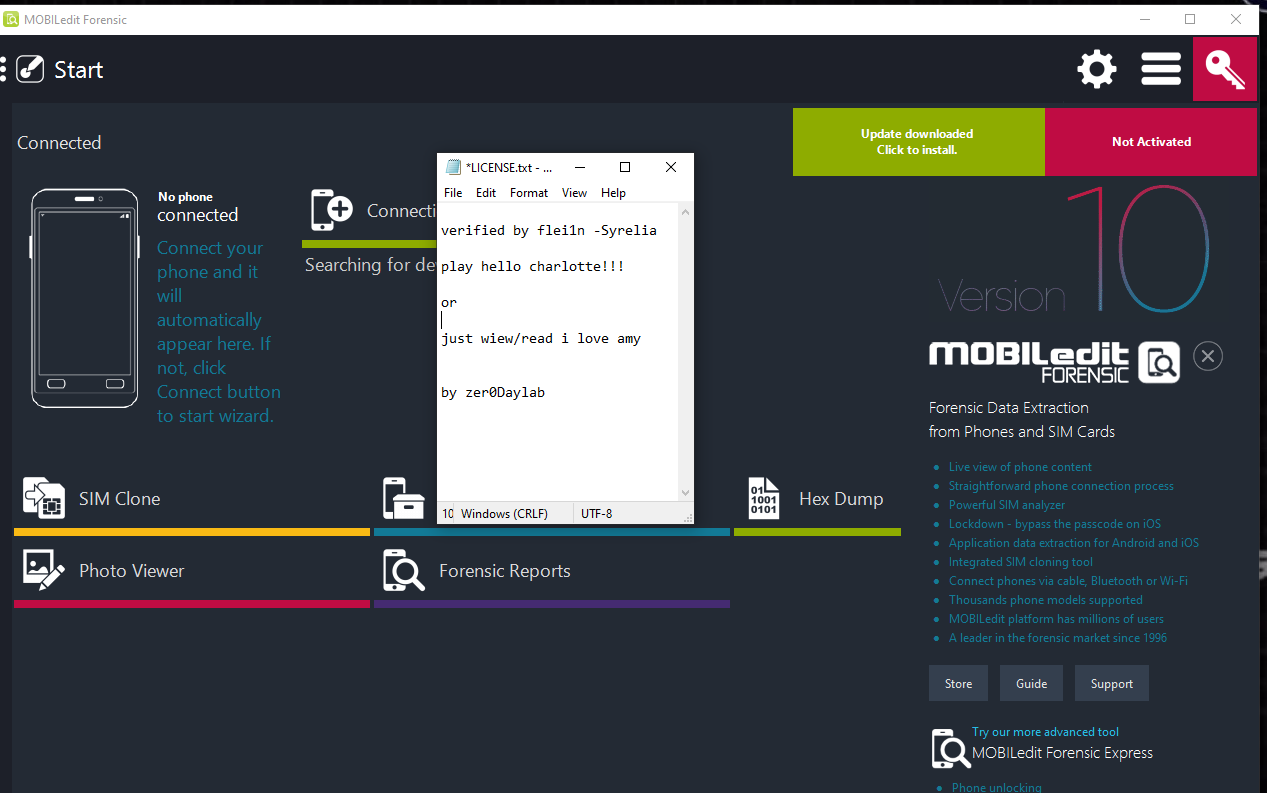Click text 'verified by flei1n -Syrelia'
This screenshot has height=793, width=1267.
[549, 230]
